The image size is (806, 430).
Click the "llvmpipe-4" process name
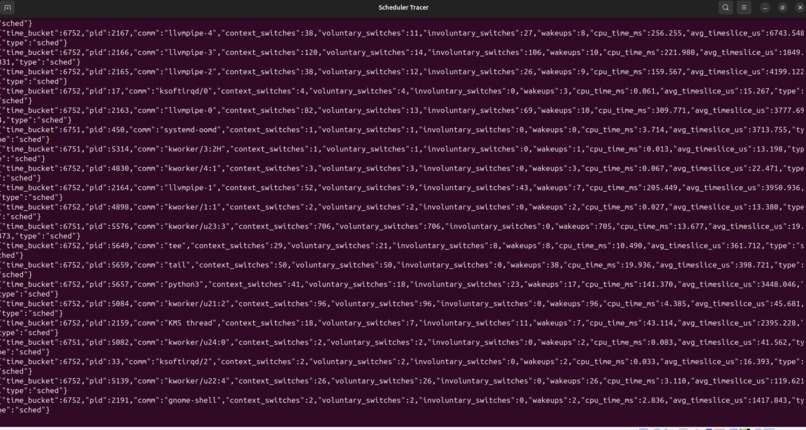[x=190, y=33]
